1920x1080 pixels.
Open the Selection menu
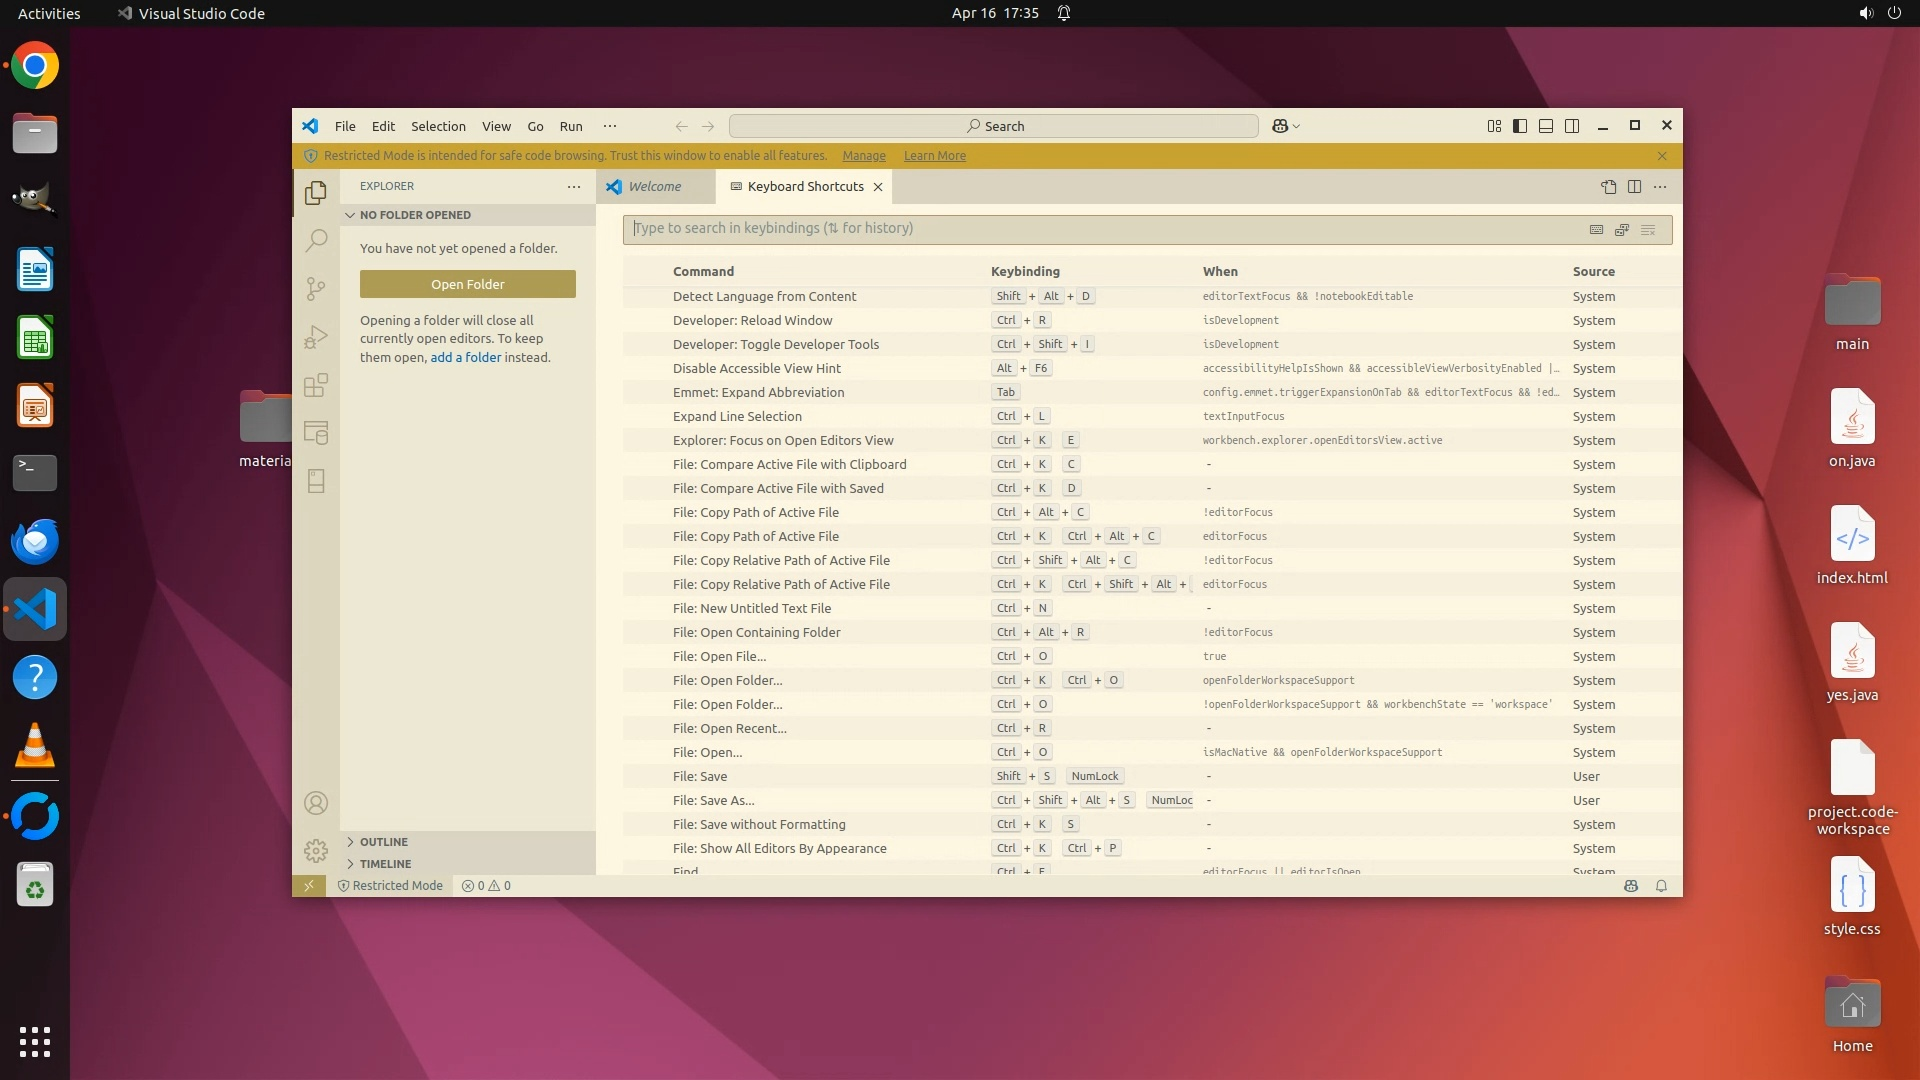click(x=438, y=126)
